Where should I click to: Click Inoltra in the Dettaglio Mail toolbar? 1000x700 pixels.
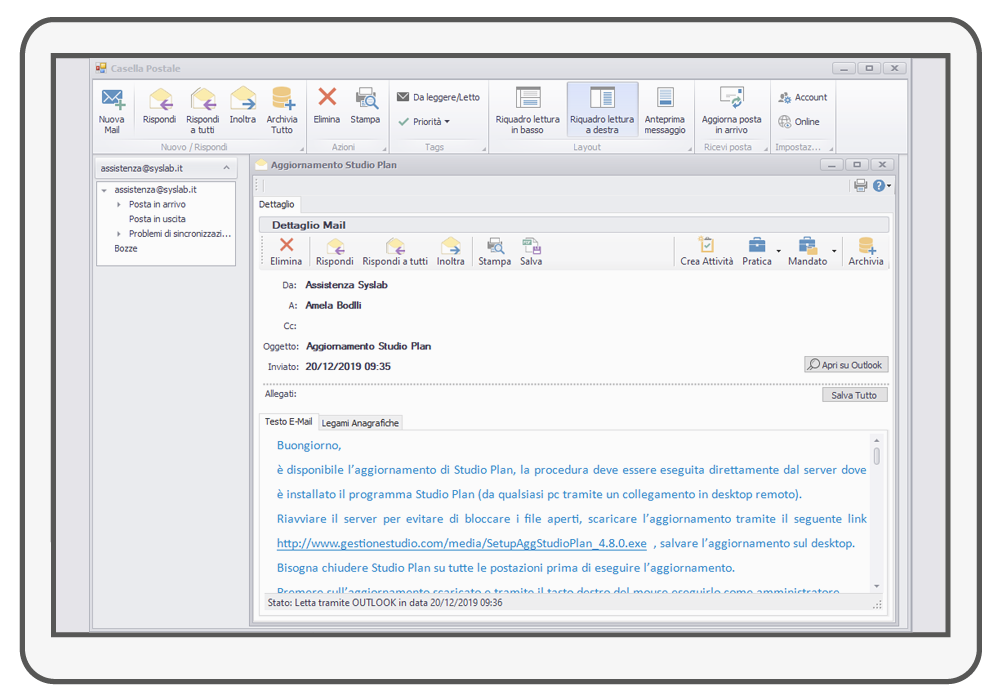(451, 251)
